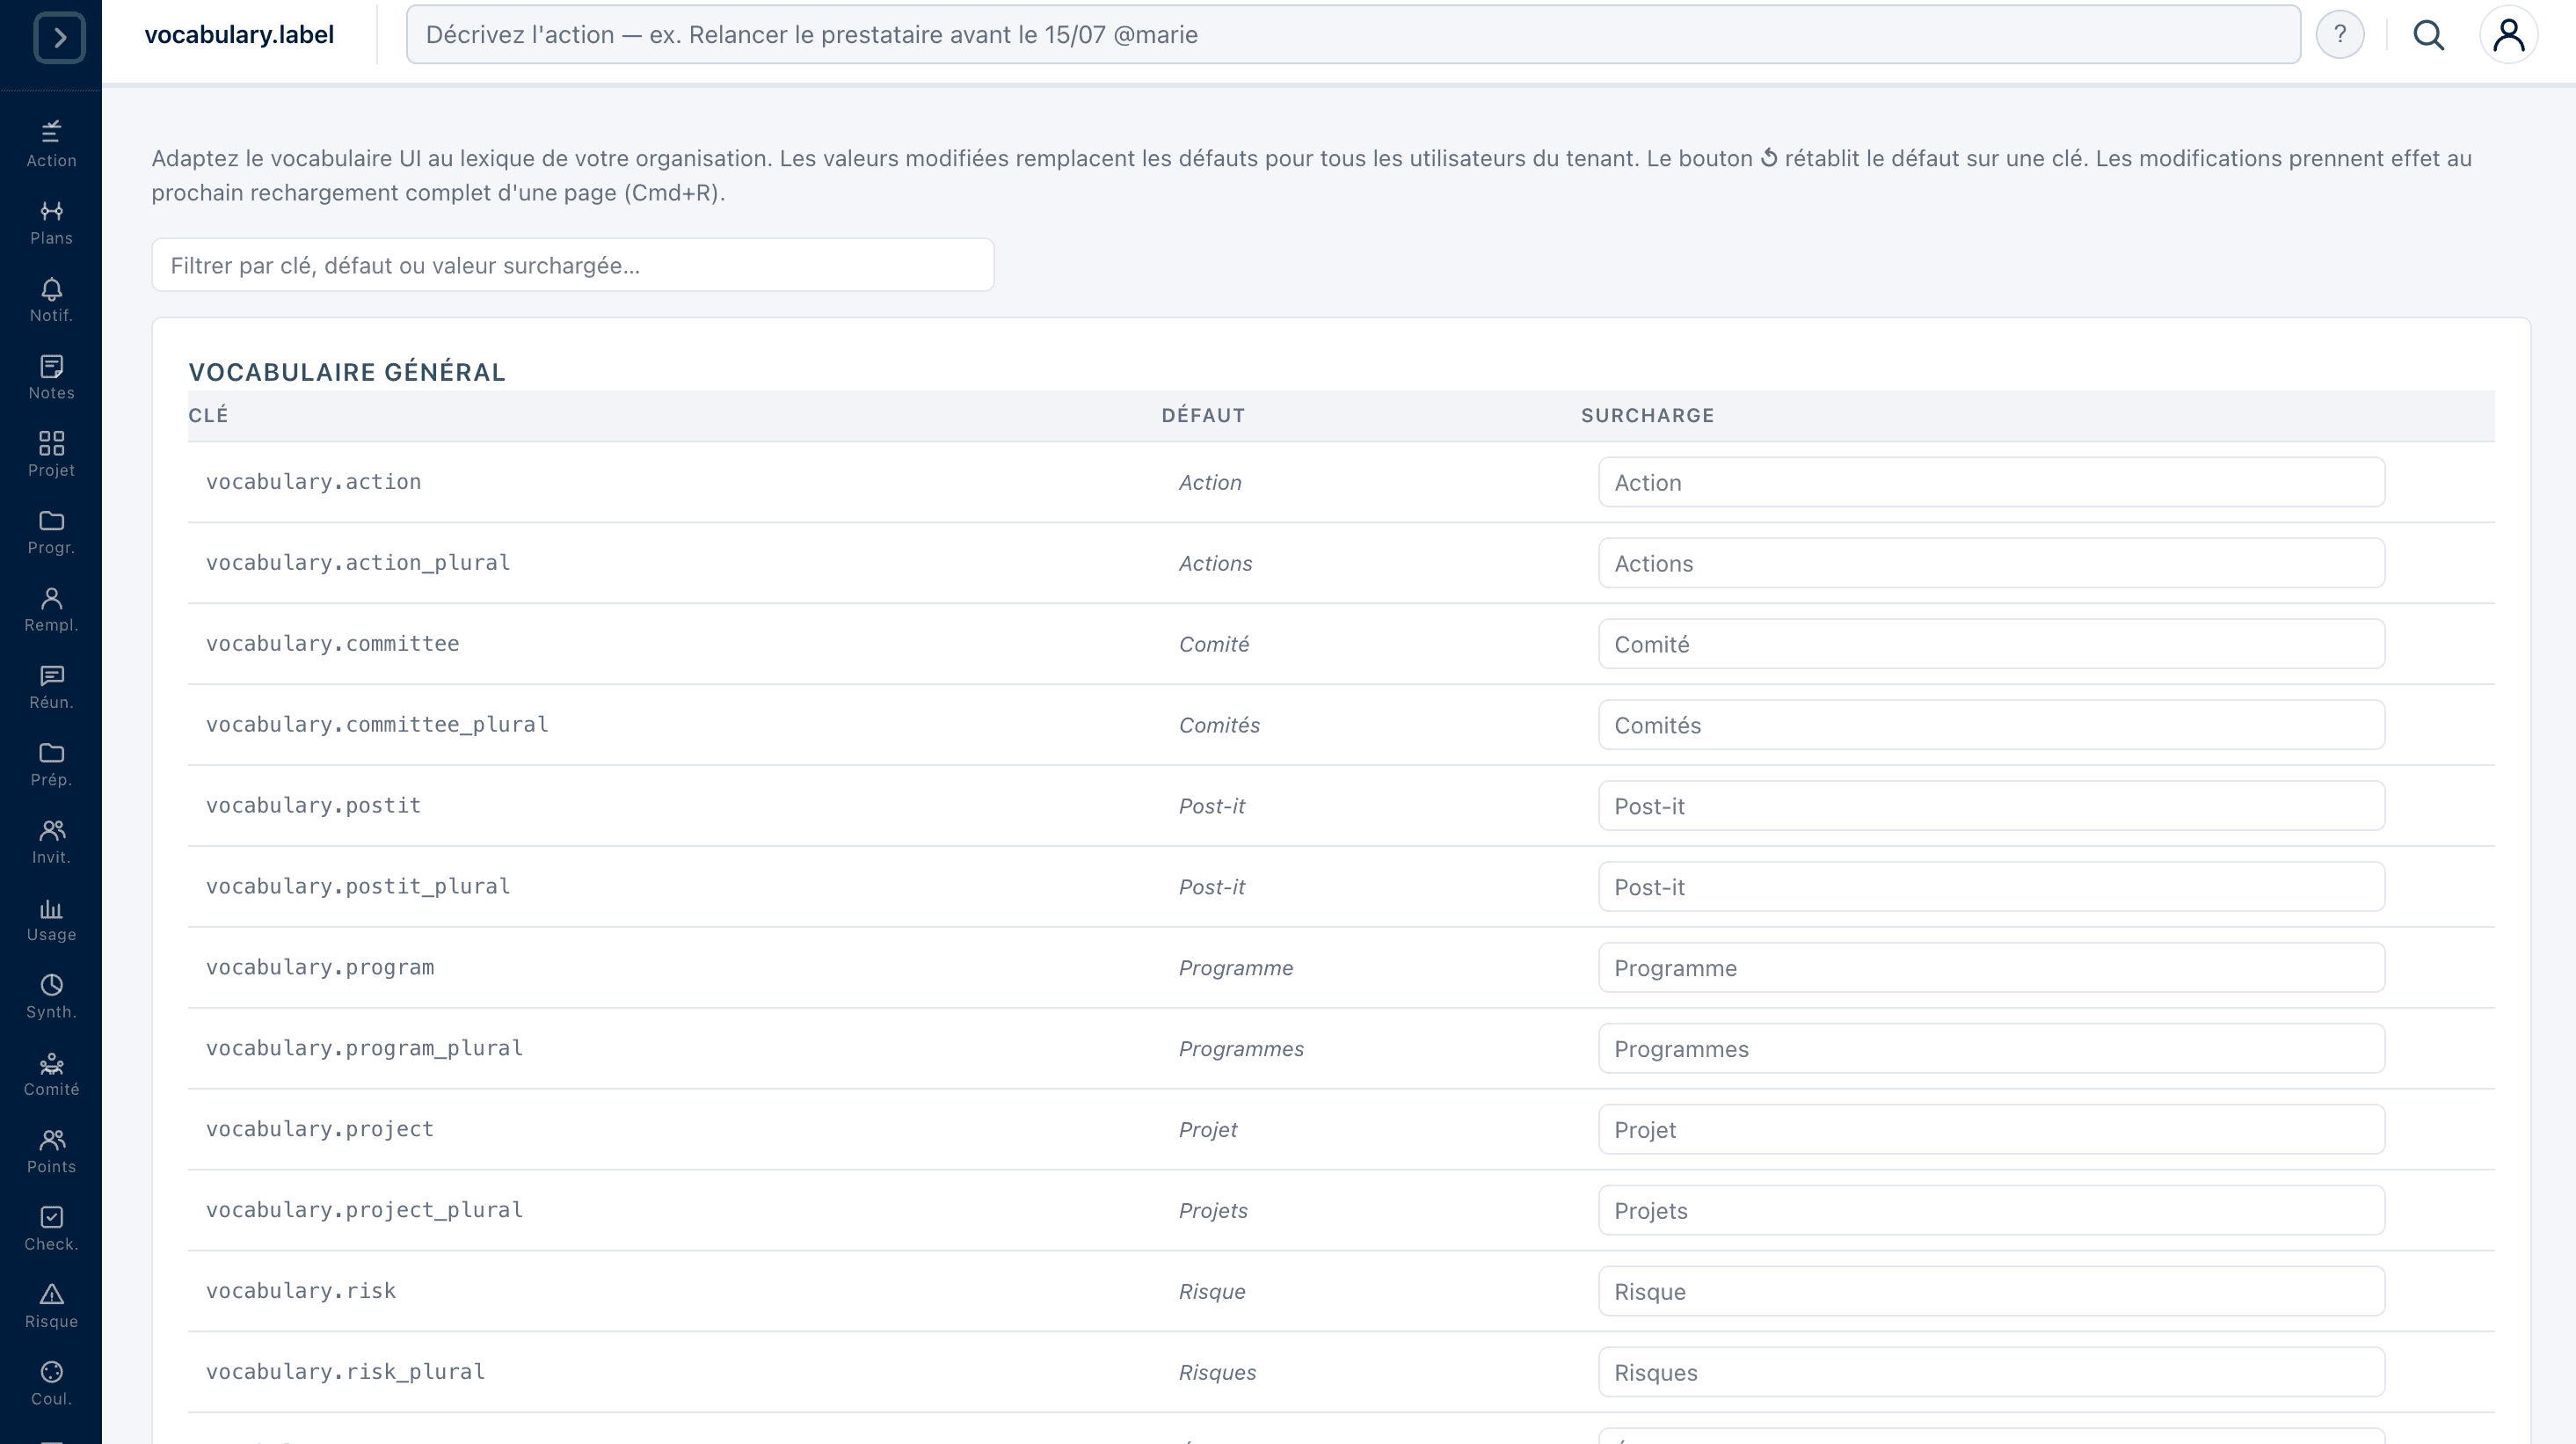Open search with the magnifier icon

2429,35
